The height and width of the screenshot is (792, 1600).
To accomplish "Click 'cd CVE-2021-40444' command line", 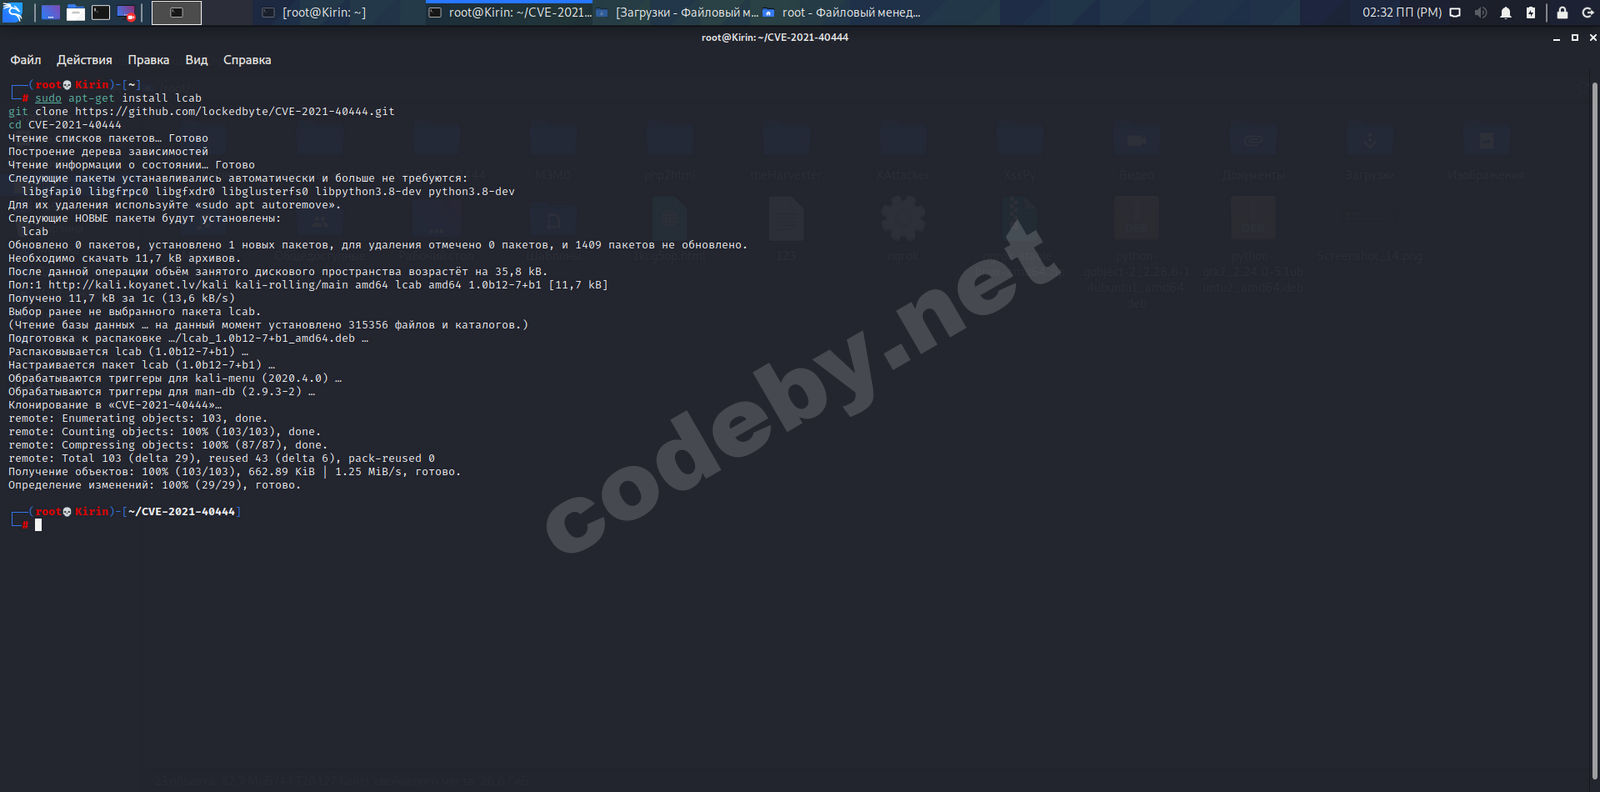I will coord(65,125).
